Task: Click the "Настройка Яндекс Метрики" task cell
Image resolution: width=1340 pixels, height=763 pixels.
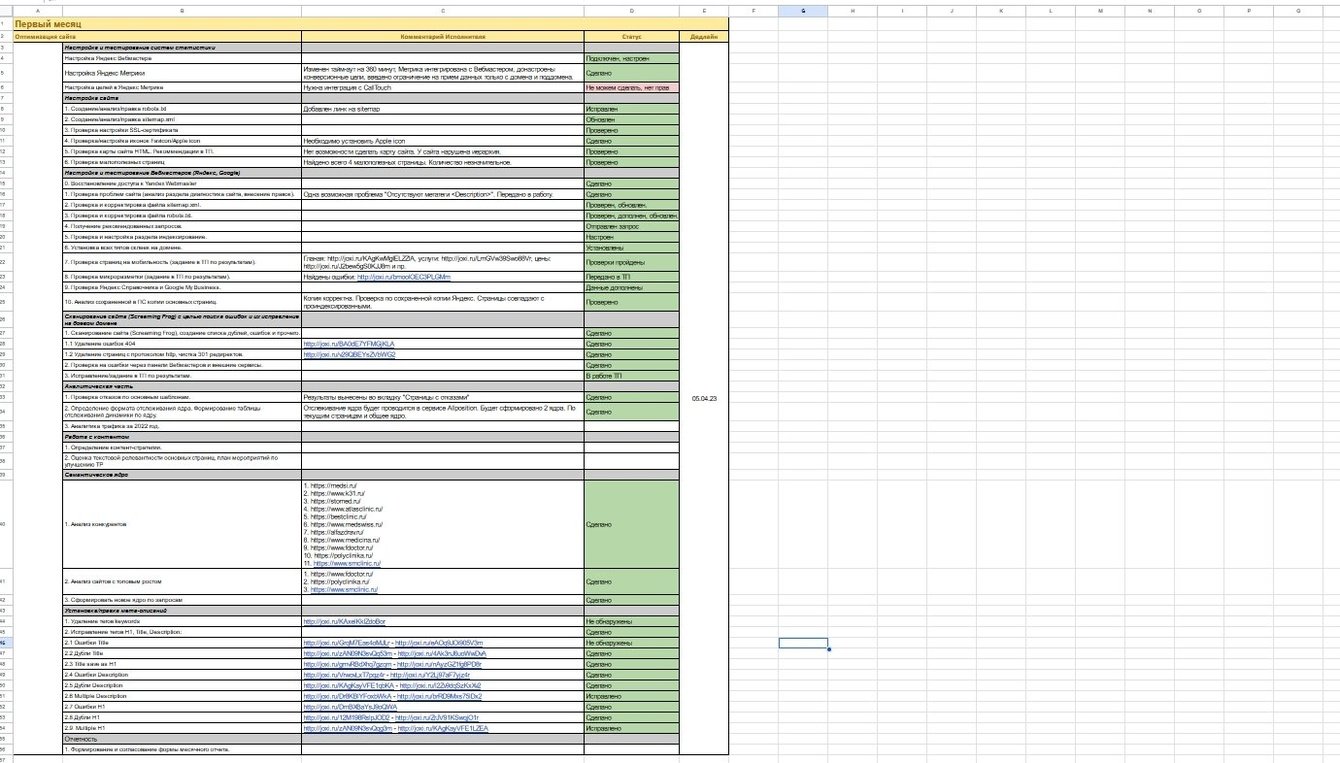Action: point(182,73)
